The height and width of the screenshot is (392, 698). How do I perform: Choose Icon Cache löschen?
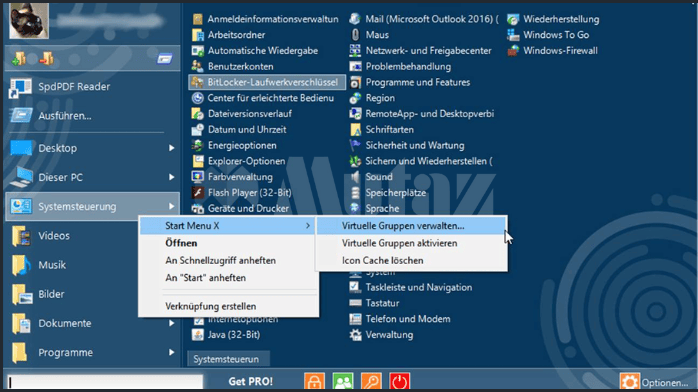tap(411, 260)
